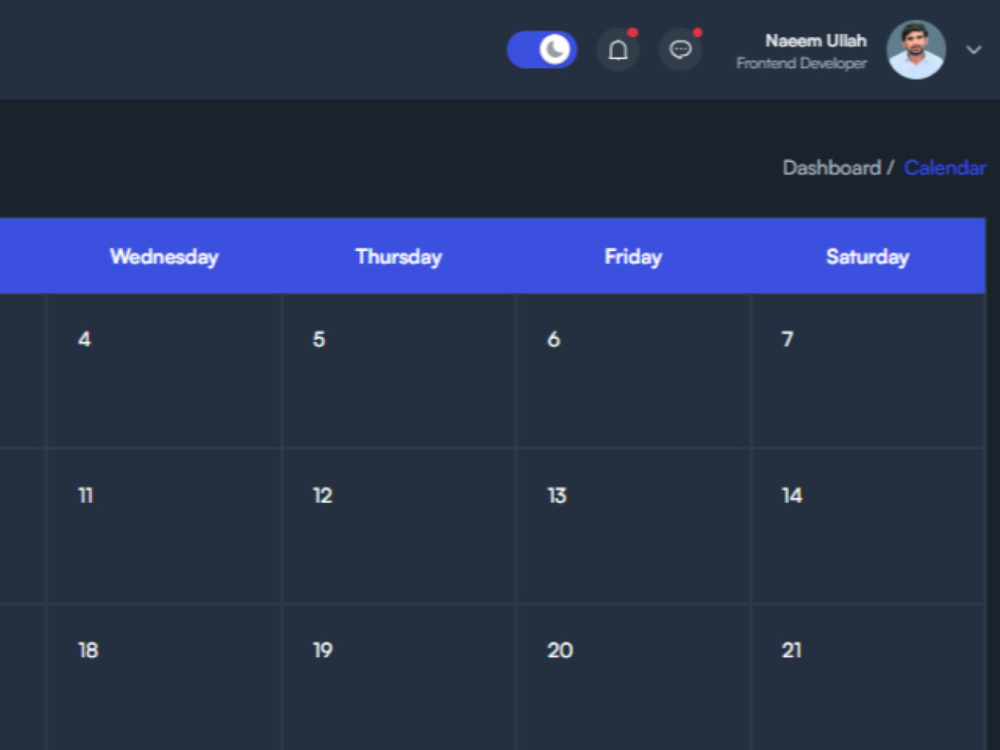1000x750 pixels.
Task: Click the Calendar breadcrumb link
Action: pyautogui.click(x=945, y=168)
